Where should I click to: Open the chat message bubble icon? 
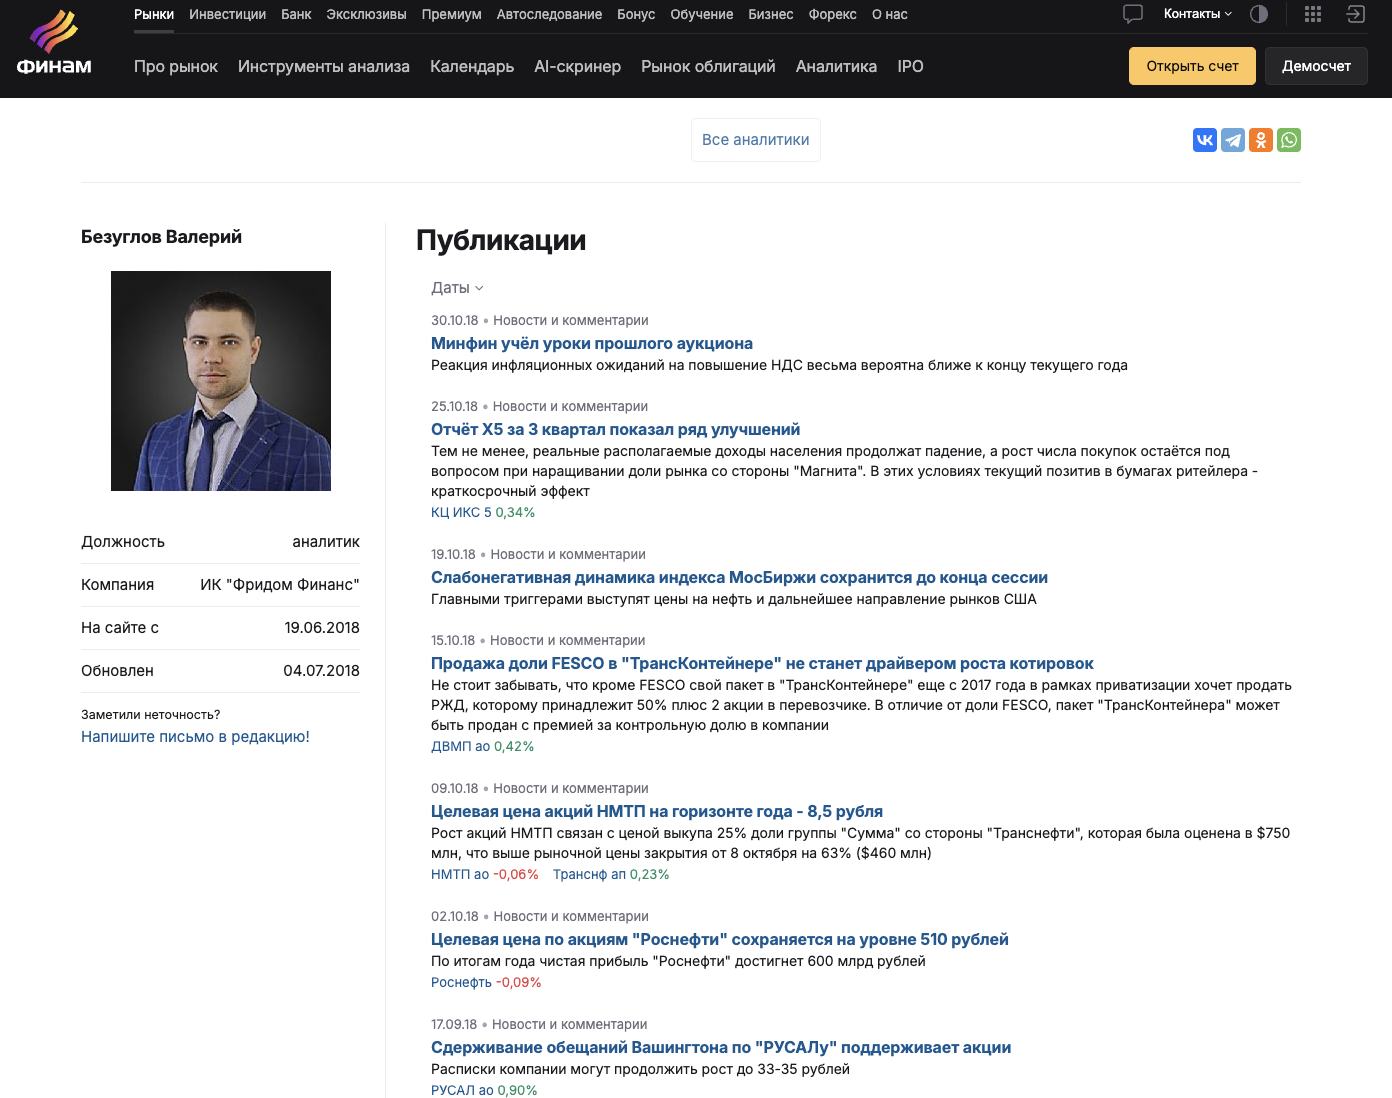coord(1131,14)
